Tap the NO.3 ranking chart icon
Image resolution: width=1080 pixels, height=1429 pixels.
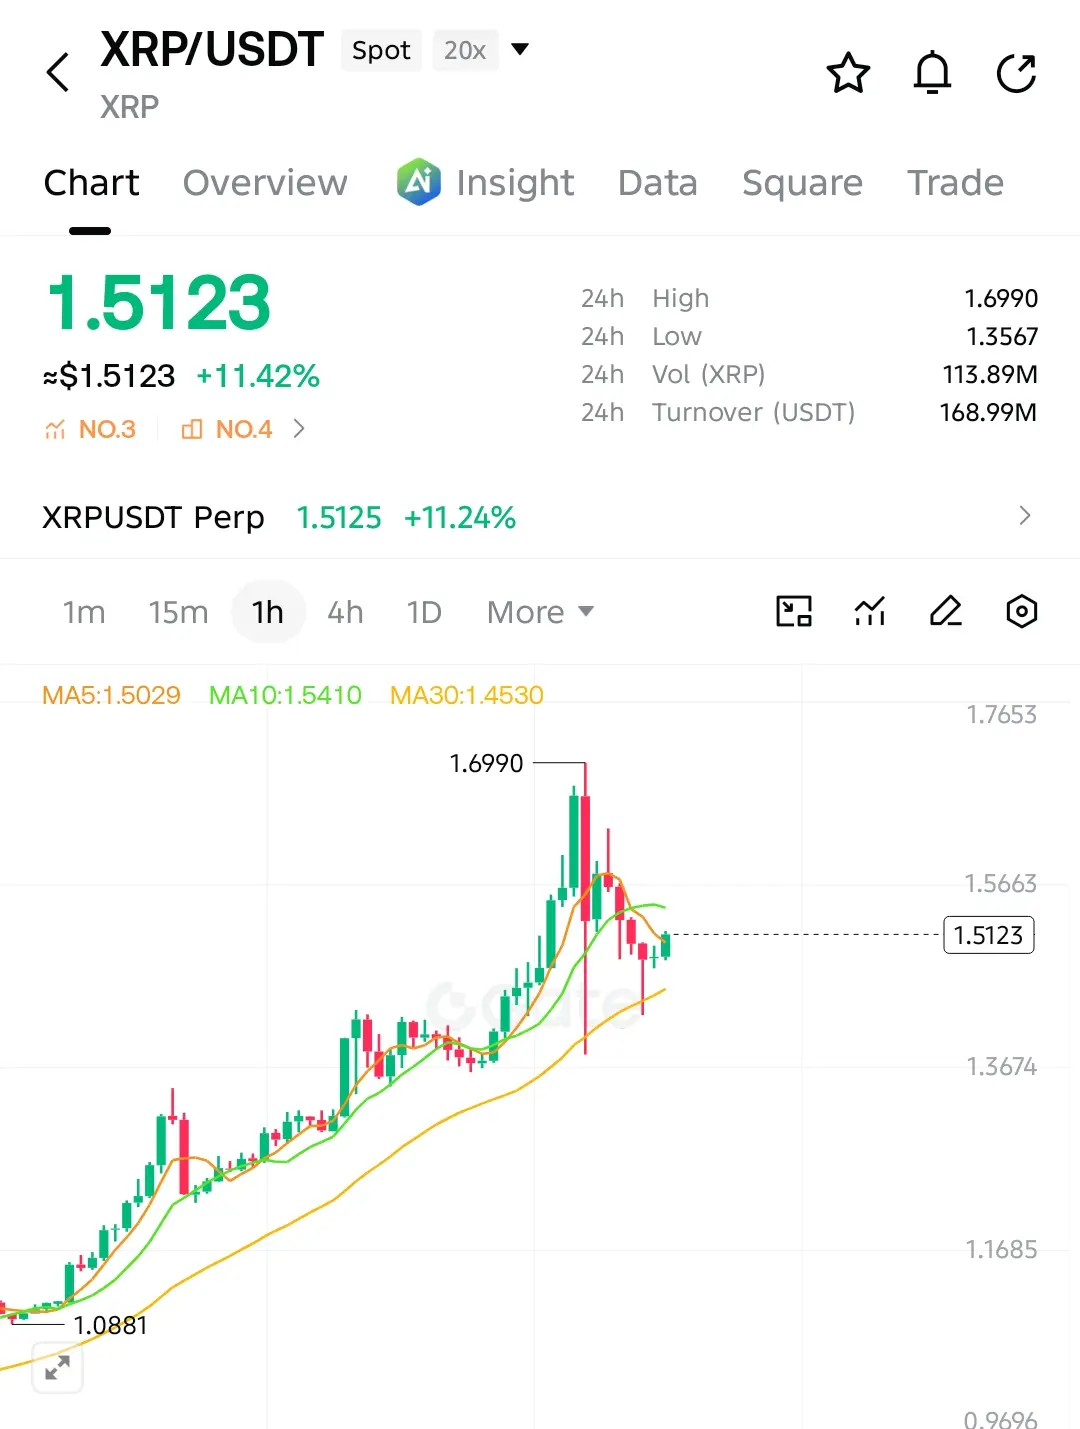(55, 430)
